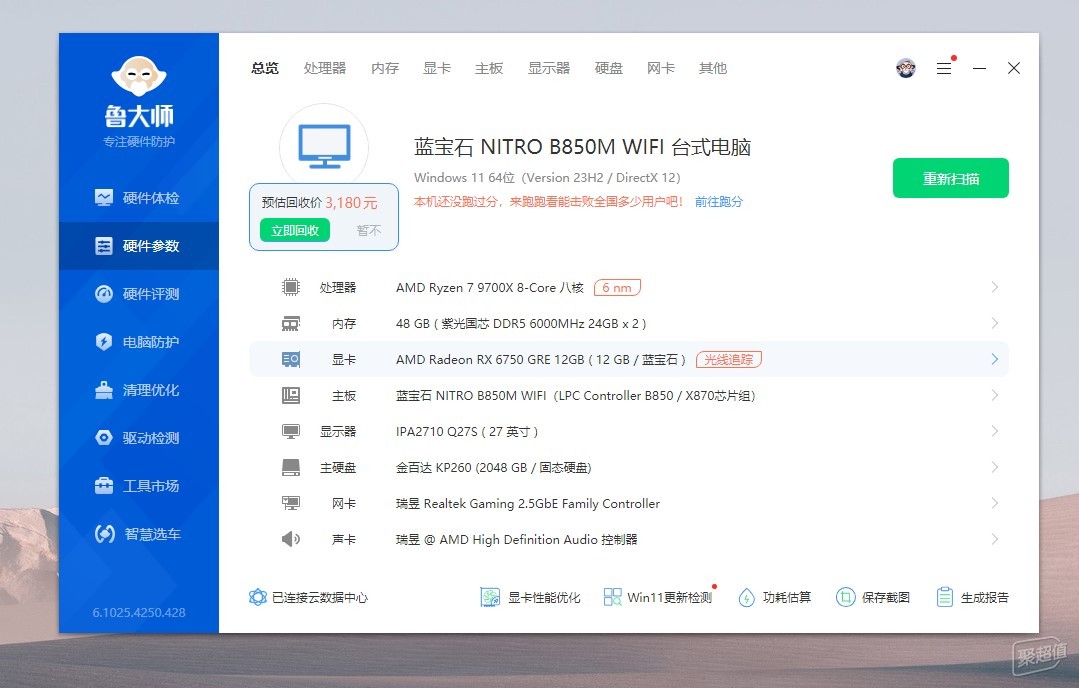Click the 主板 motherboard icon
The height and width of the screenshot is (688, 1079).
point(291,396)
